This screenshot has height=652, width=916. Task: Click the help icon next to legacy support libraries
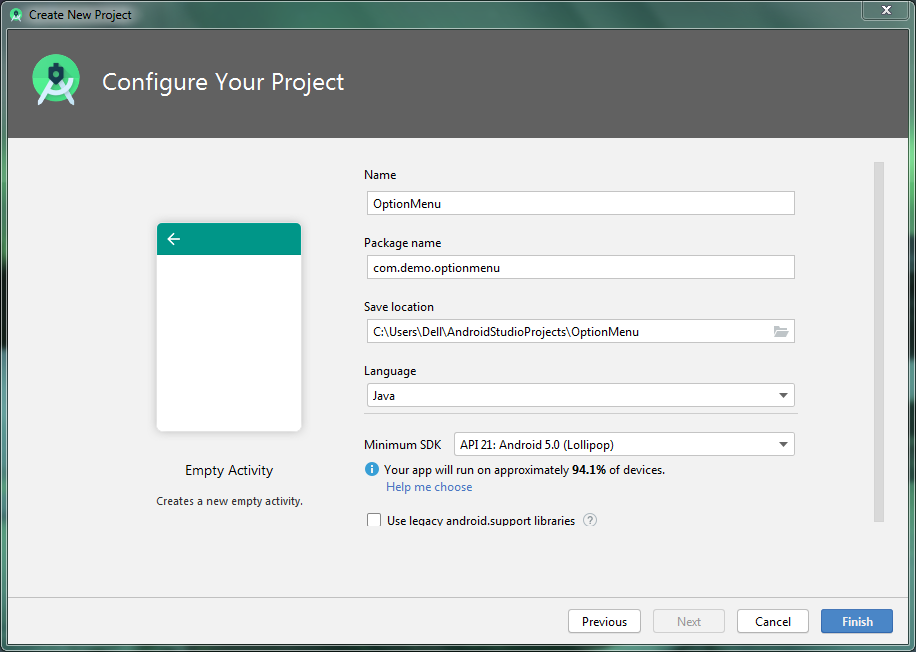click(x=589, y=520)
